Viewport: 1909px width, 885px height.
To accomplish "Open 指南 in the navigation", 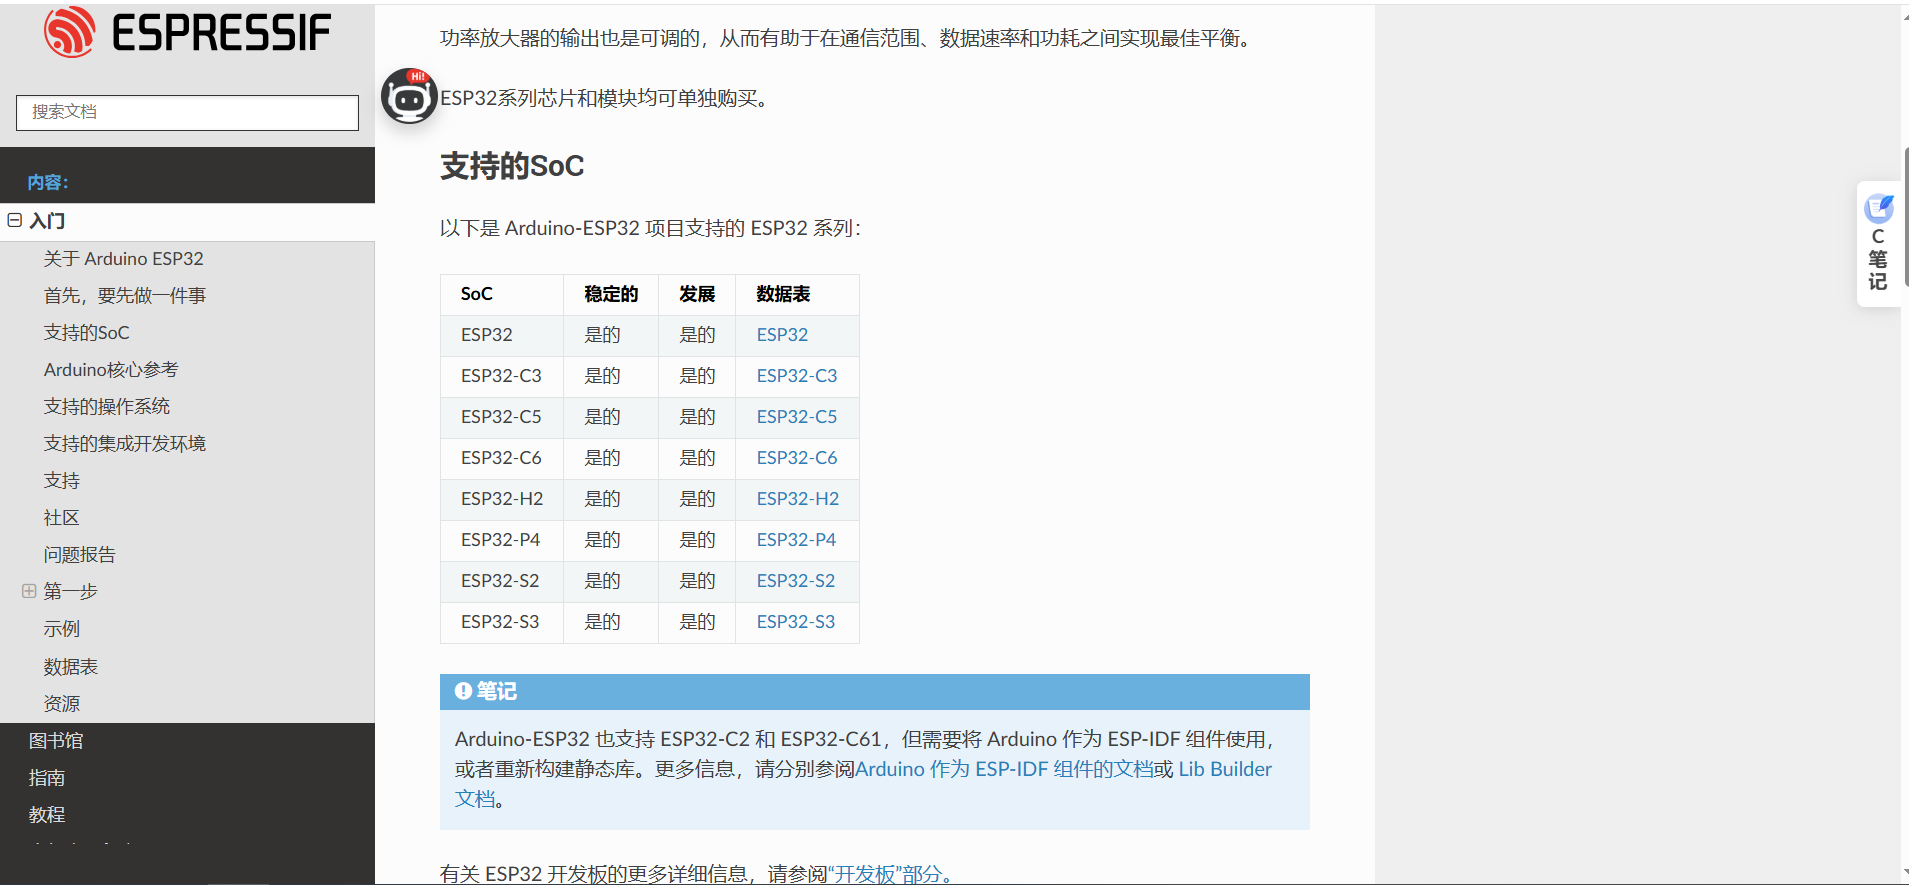I will (47, 778).
